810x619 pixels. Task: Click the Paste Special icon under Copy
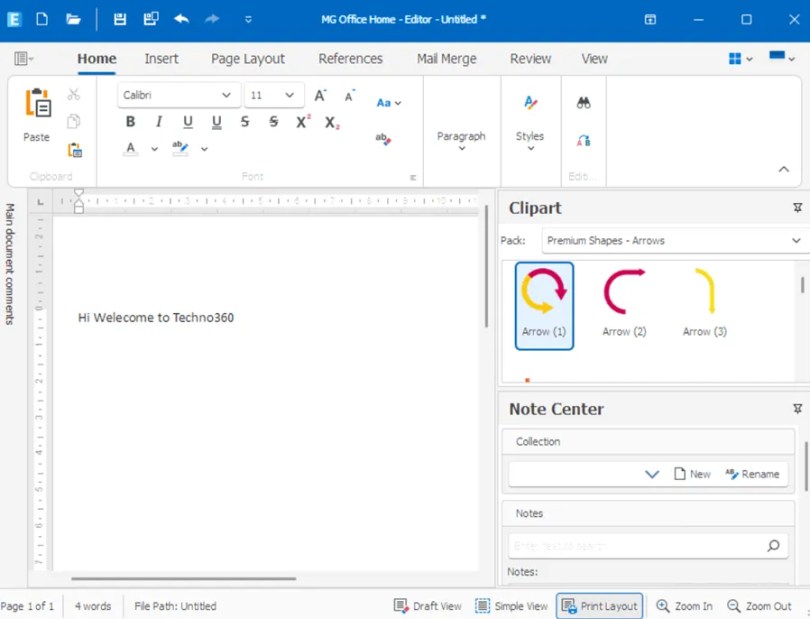[74, 150]
